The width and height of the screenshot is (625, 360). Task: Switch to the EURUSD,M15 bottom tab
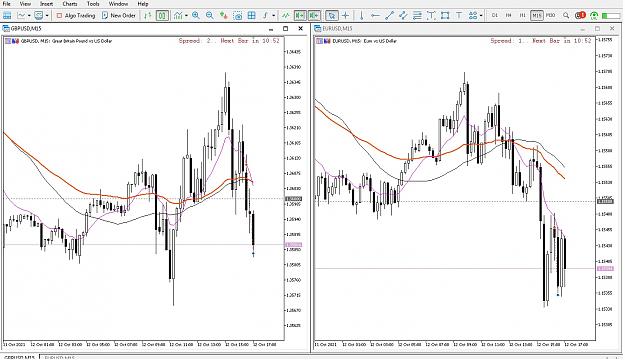58,357
